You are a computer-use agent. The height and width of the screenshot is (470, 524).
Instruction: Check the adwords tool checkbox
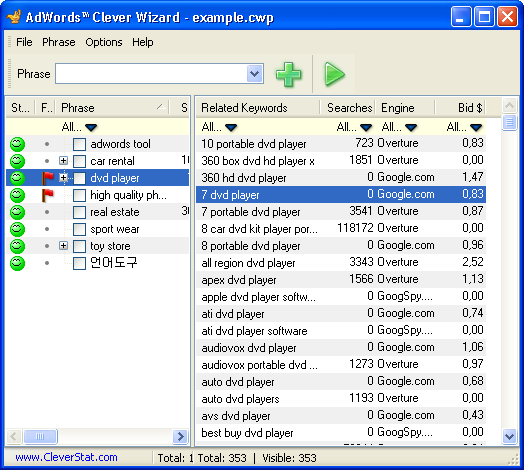coord(79,144)
